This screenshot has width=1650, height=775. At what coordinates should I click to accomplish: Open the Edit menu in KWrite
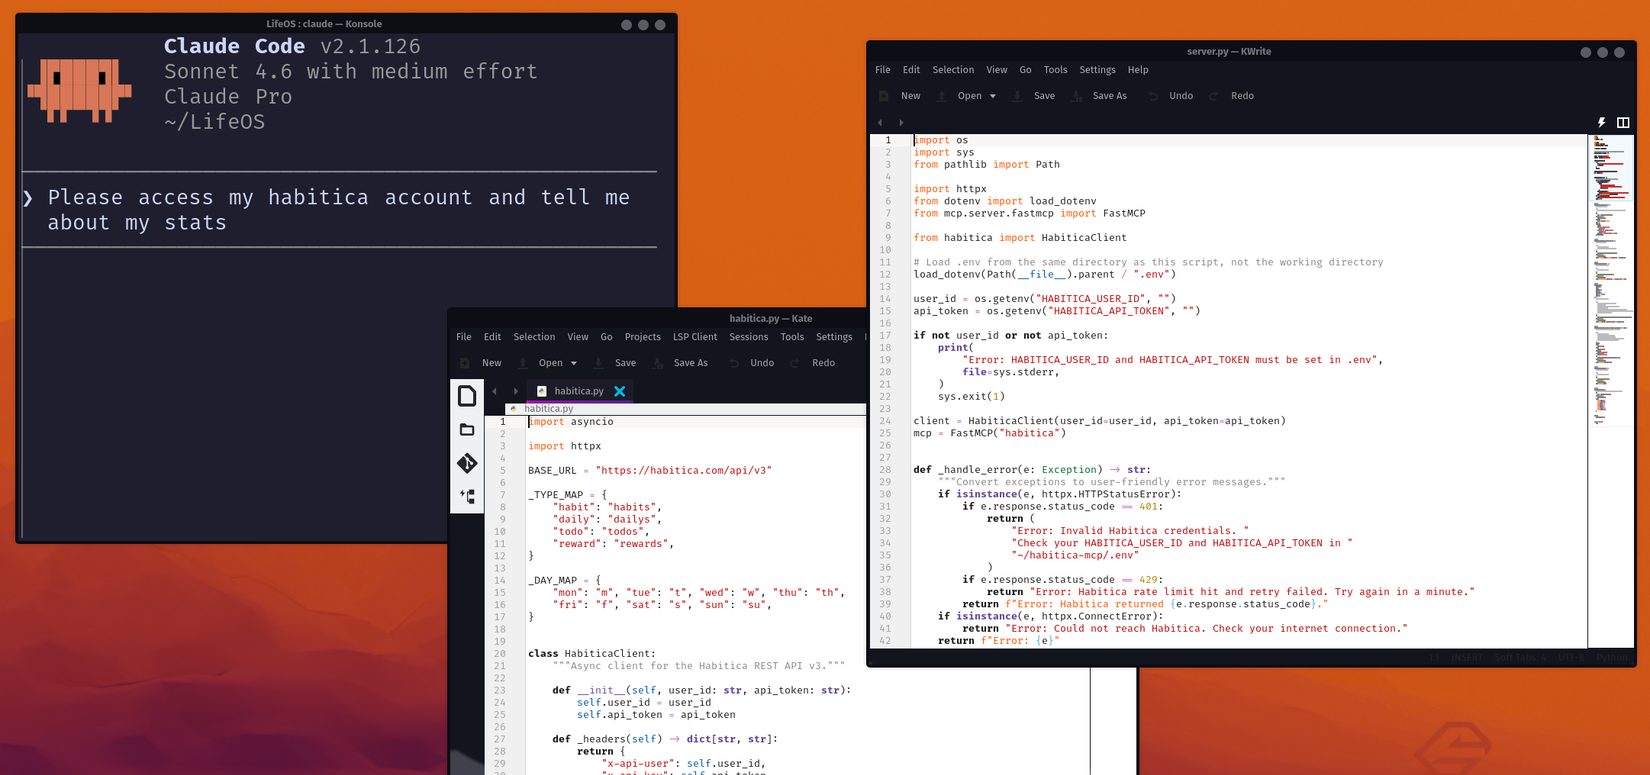(911, 70)
